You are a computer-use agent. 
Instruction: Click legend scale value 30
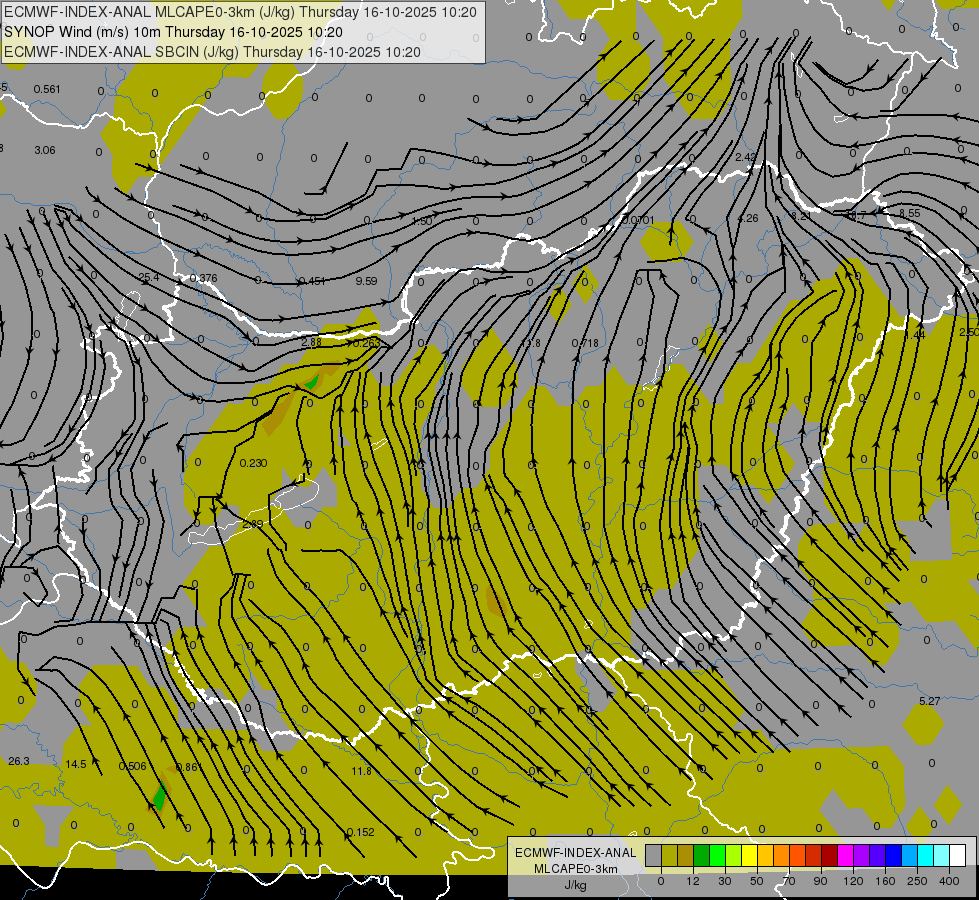pos(725,881)
